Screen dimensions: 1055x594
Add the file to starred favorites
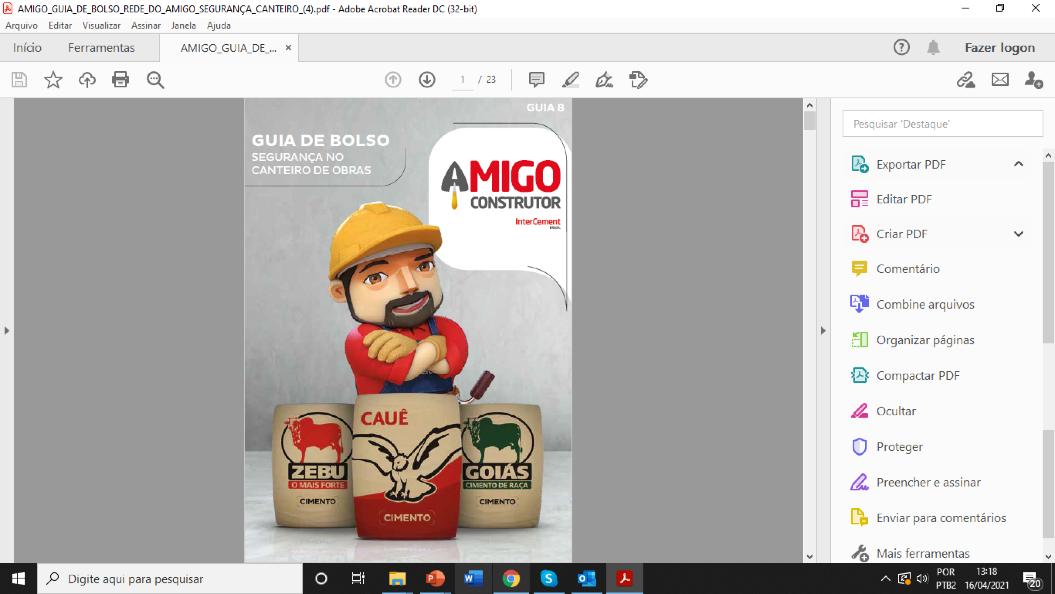[x=53, y=80]
